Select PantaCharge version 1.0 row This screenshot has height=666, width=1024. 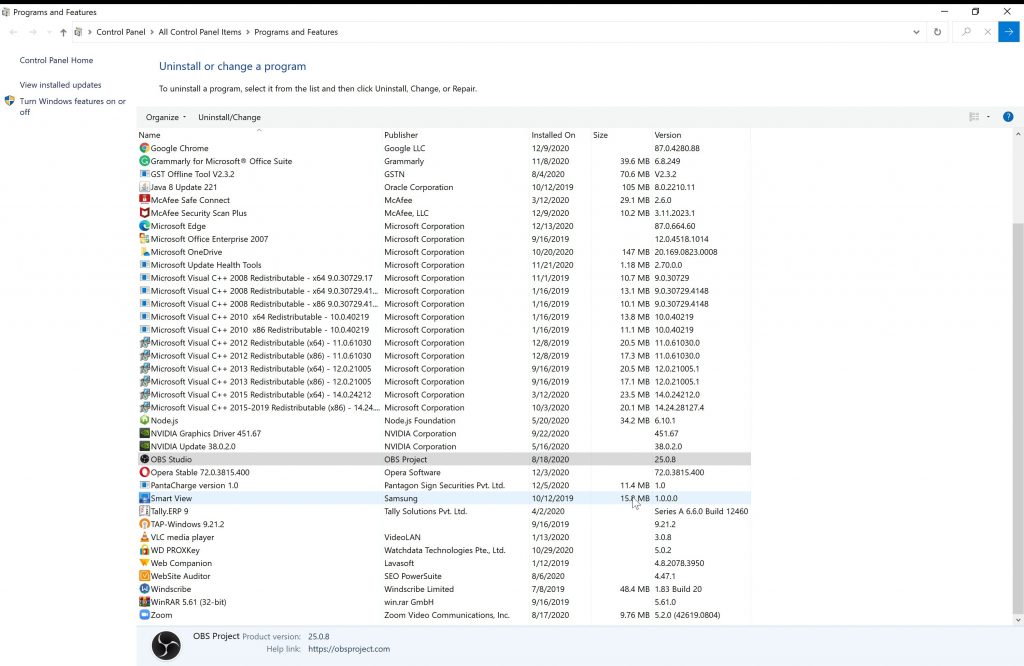point(443,485)
